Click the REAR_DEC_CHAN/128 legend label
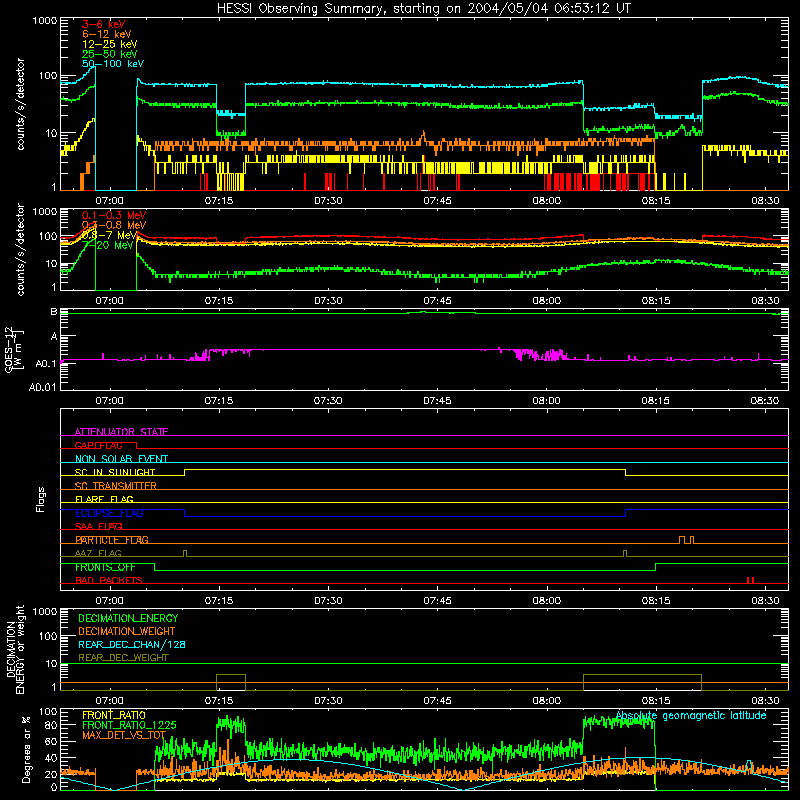This screenshot has width=800, height=800. pos(132,644)
